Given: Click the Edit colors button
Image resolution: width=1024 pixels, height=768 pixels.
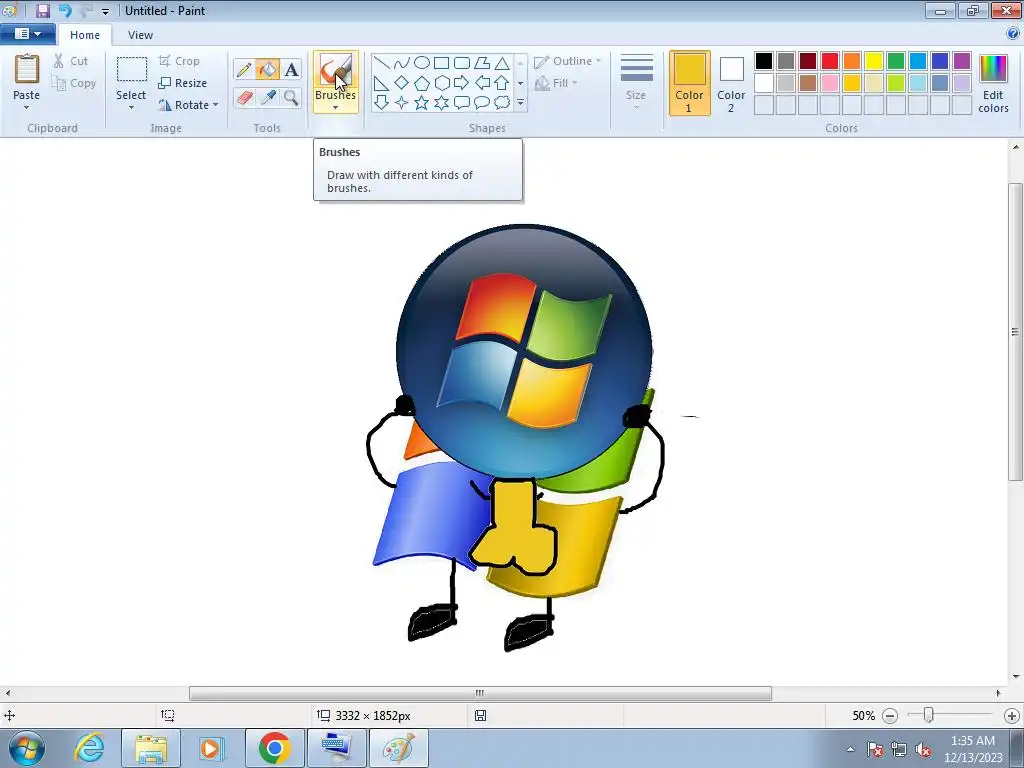Looking at the screenshot, I should (993, 84).
